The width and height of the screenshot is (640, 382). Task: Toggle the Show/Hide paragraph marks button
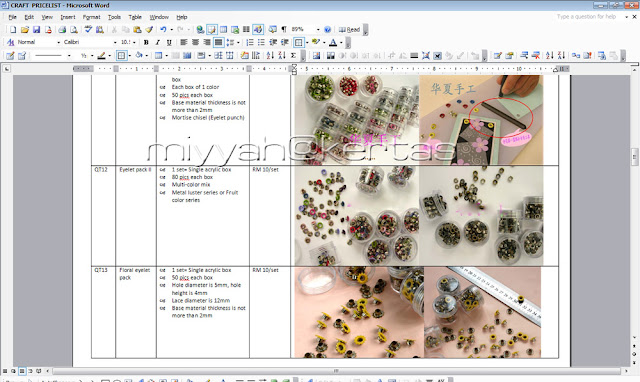point(284,29)
